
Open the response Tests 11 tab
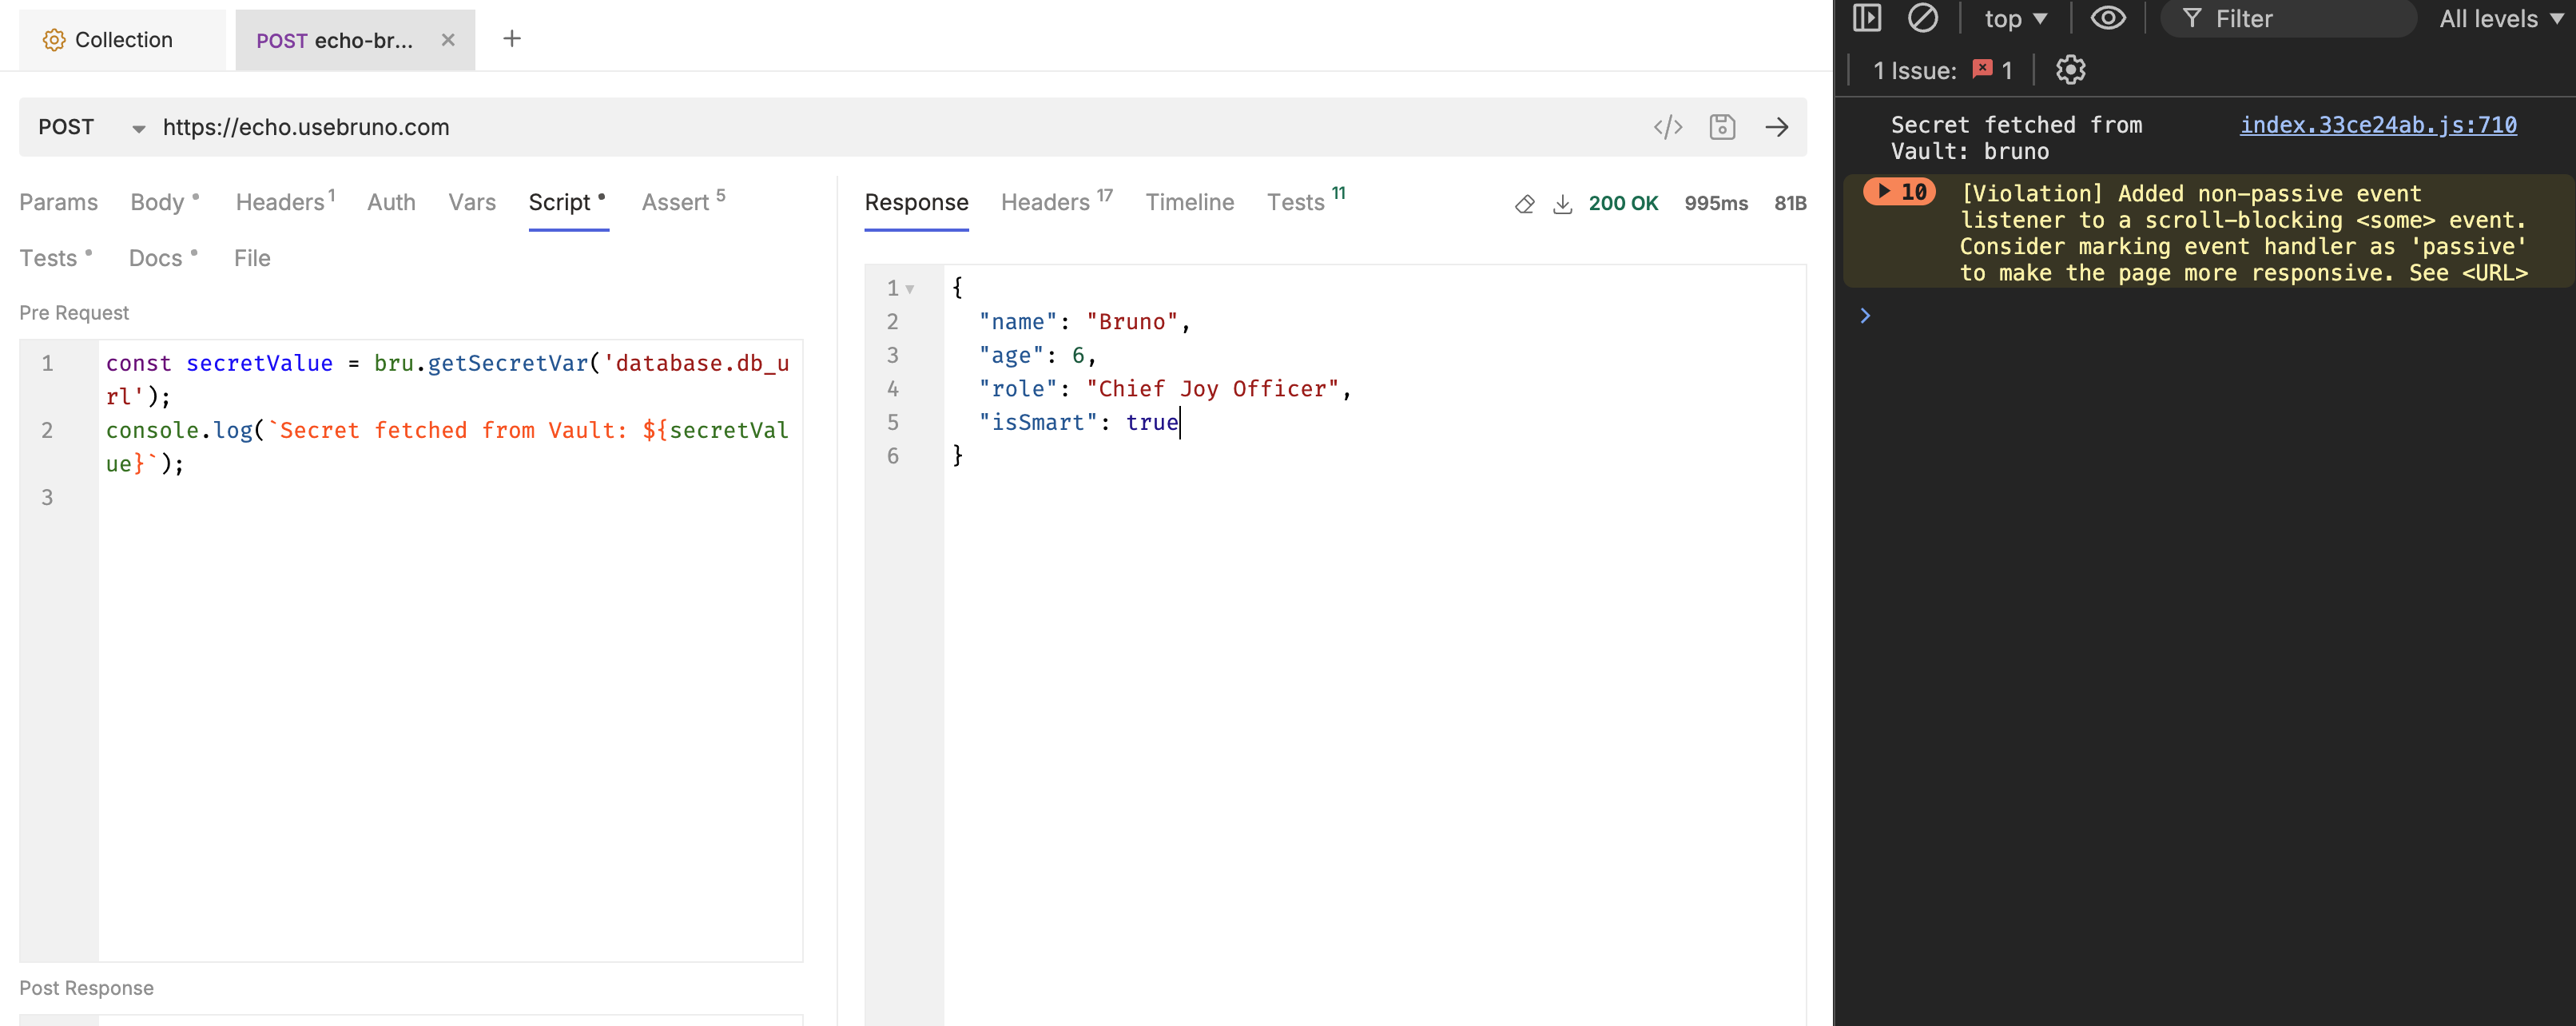[1305, 202]
